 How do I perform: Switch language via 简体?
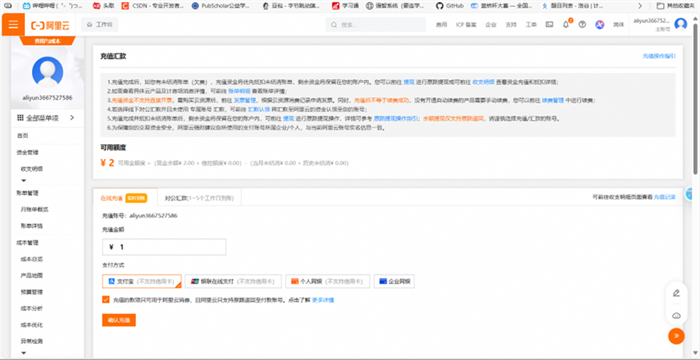[618, 25]
